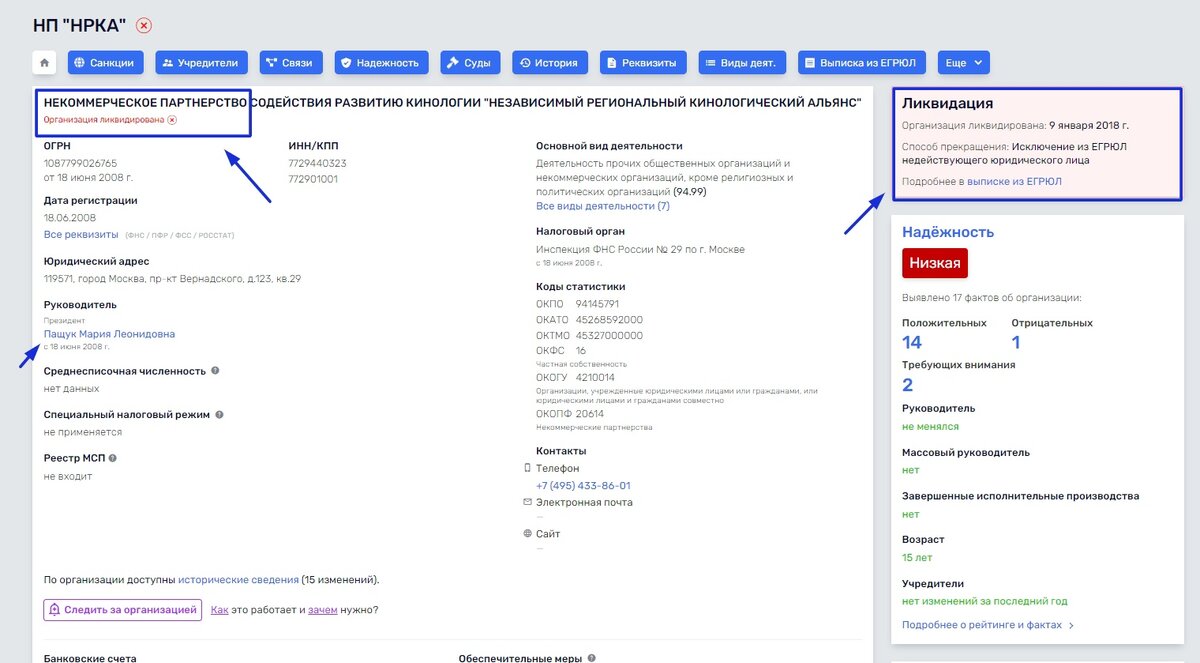The width and height of the screenshot is (1200, 663).
Task: Click positive facts count 14
Action: coord(912,342)
